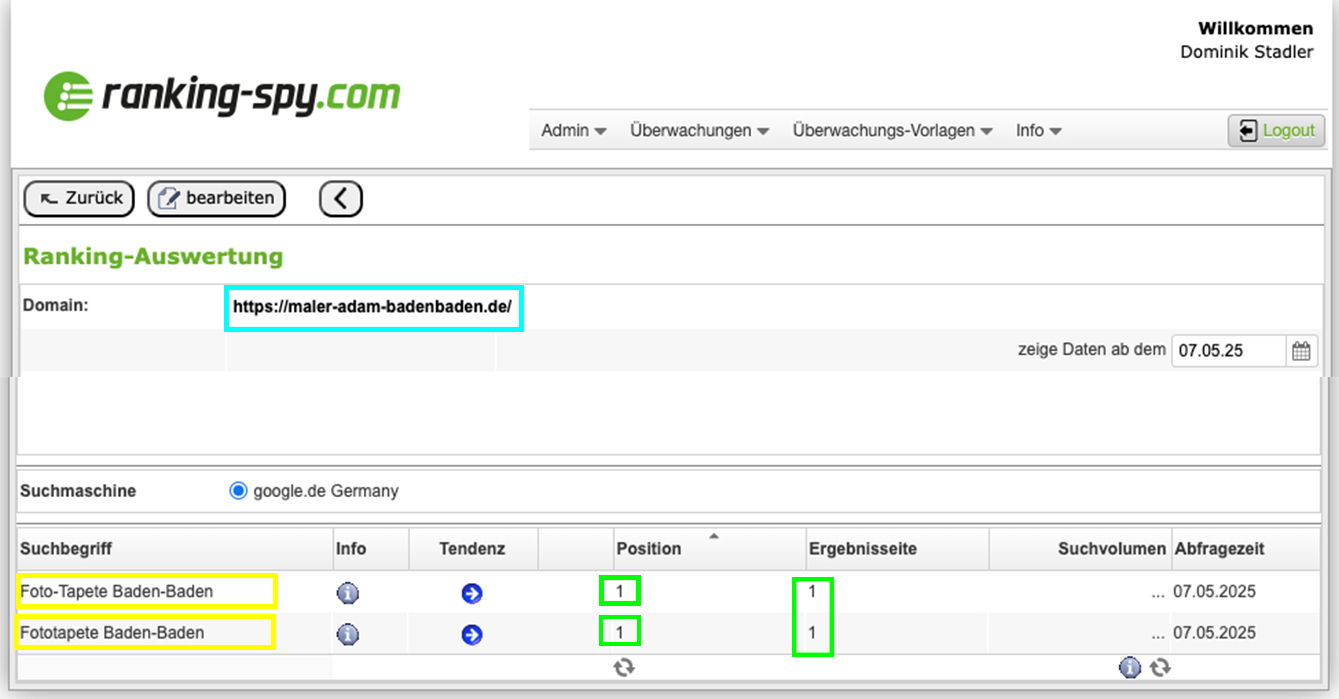Refresh search volume using bottom-right refresh icon
Image resolution: width=1339 pixels, height=699 pixels.
tap(1160, 667)
